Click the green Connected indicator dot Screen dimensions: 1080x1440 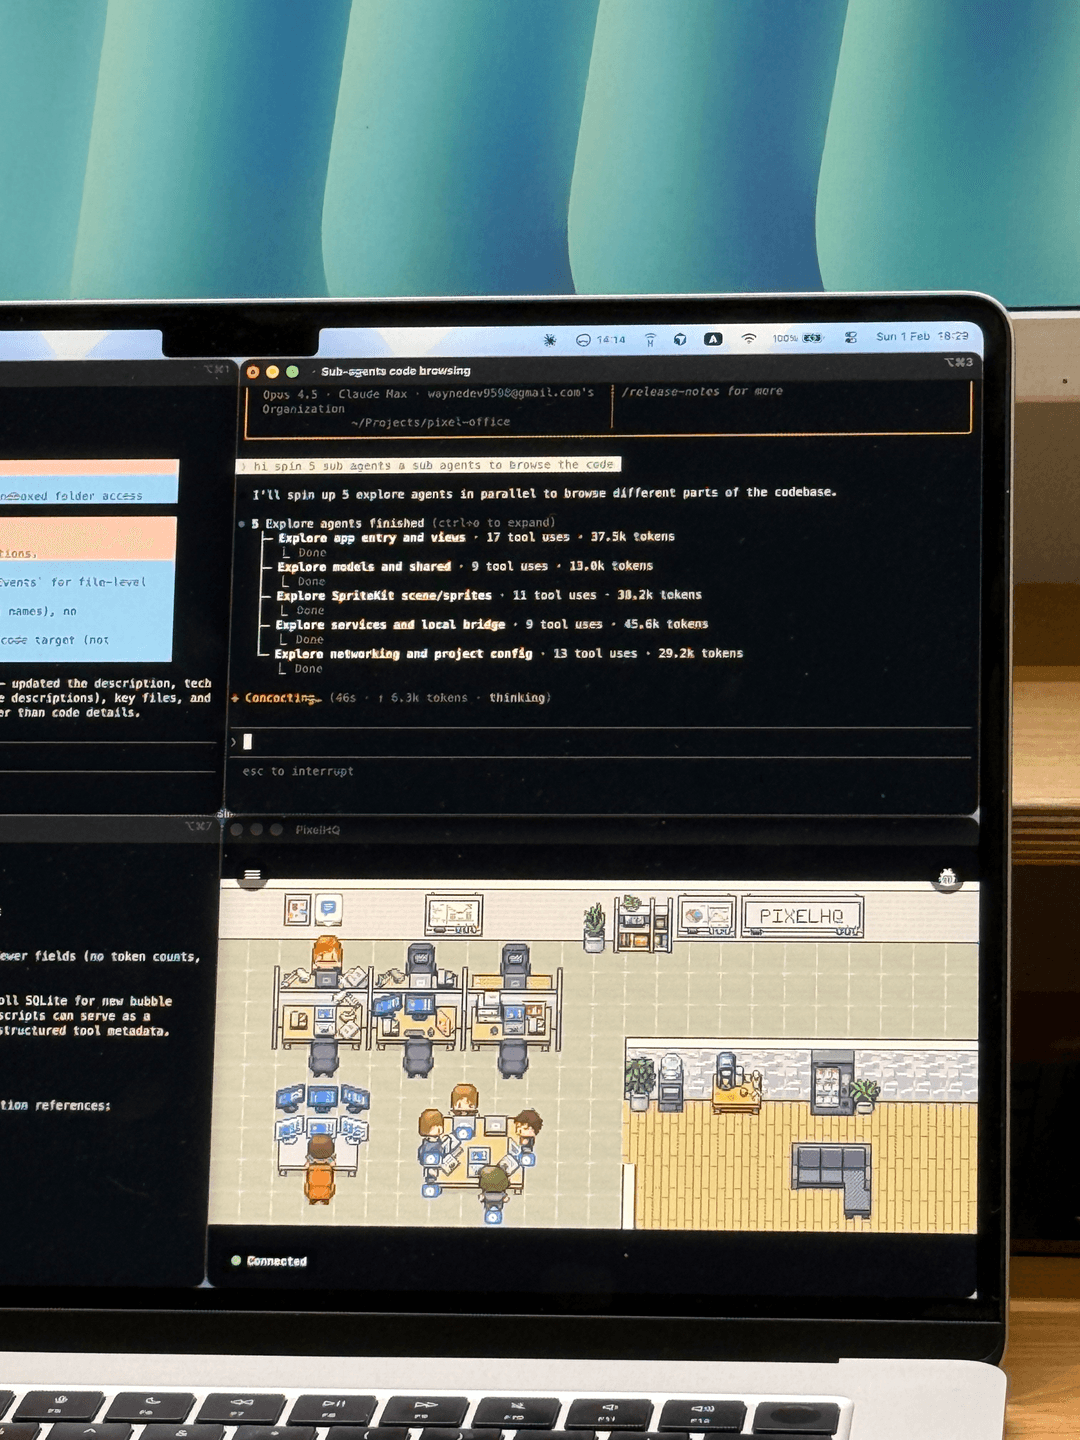(236, 1261)
